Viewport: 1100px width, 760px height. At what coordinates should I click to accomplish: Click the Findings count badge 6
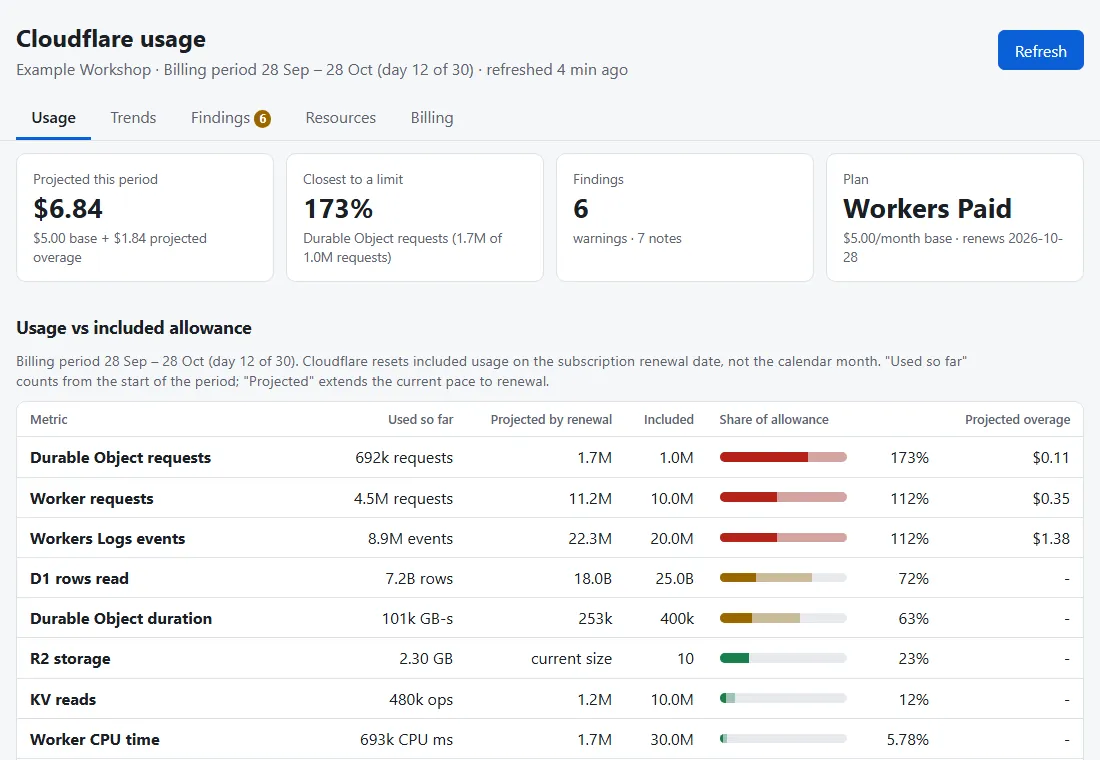[262, 119]
